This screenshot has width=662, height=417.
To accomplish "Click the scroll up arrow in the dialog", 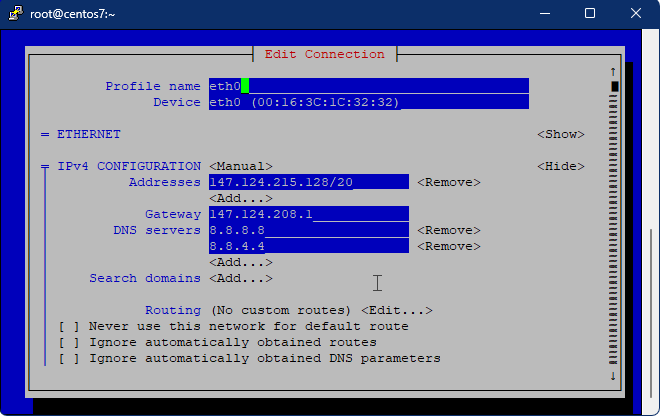I will (x=613, y=71).
